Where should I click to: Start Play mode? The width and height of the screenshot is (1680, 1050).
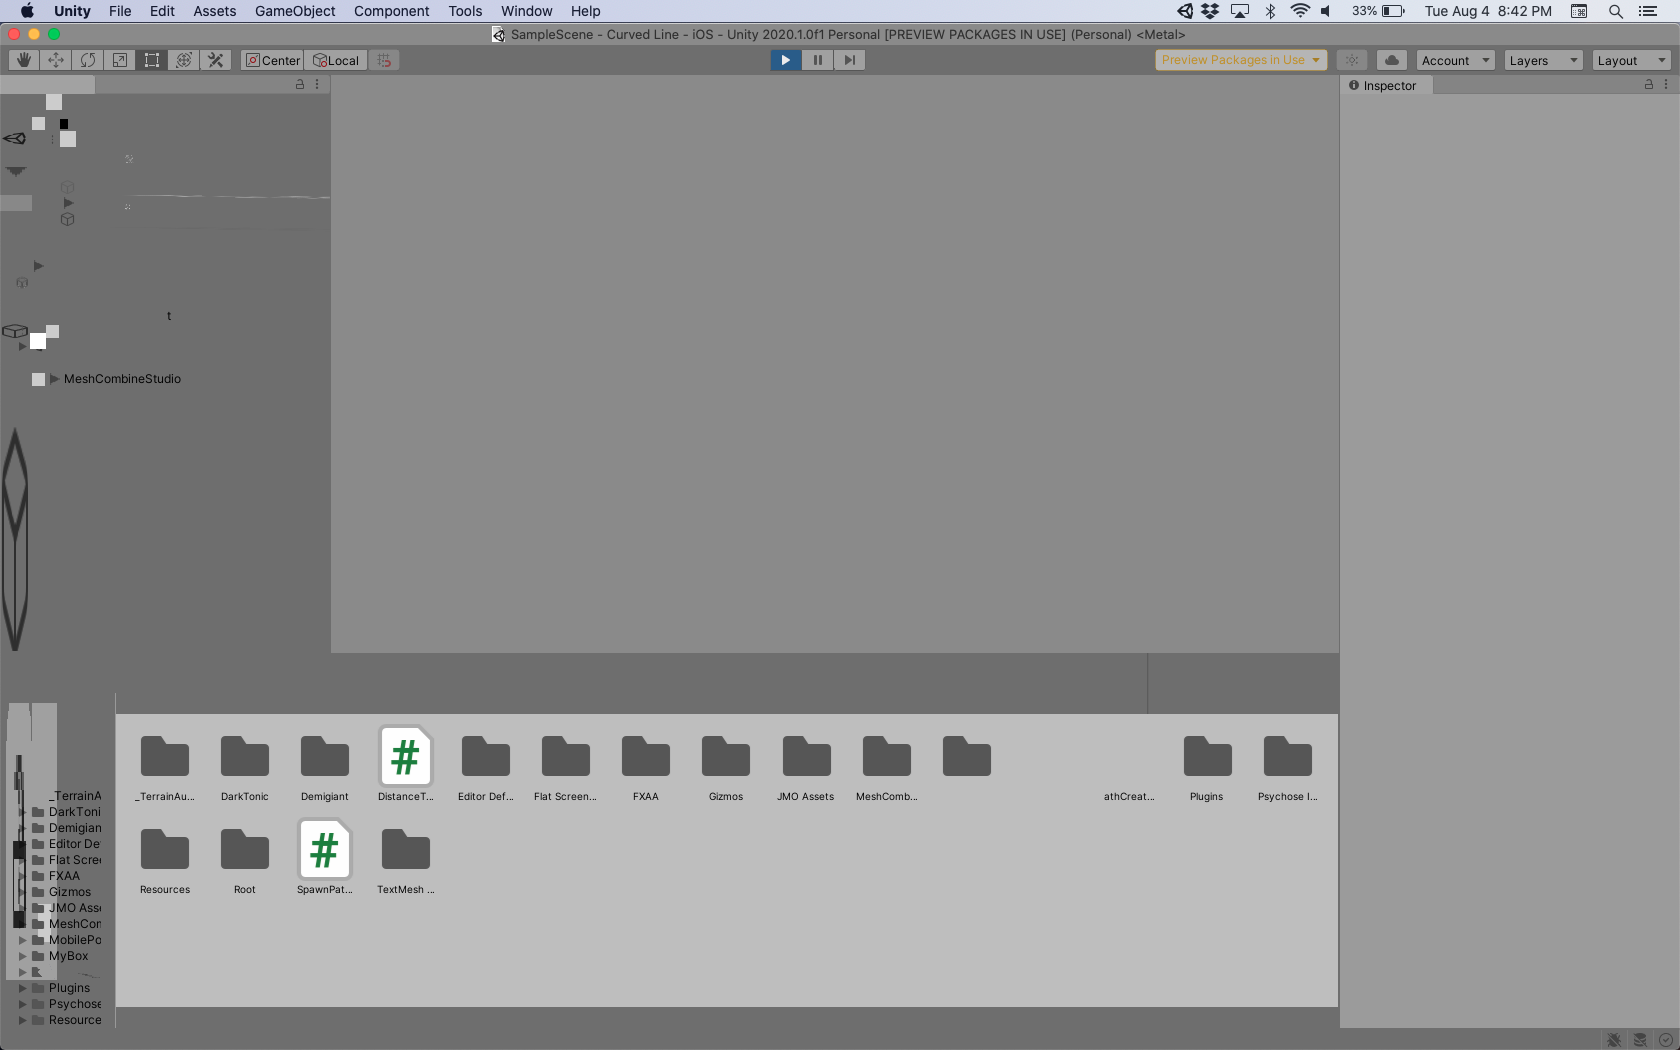[x=786, y=60]
